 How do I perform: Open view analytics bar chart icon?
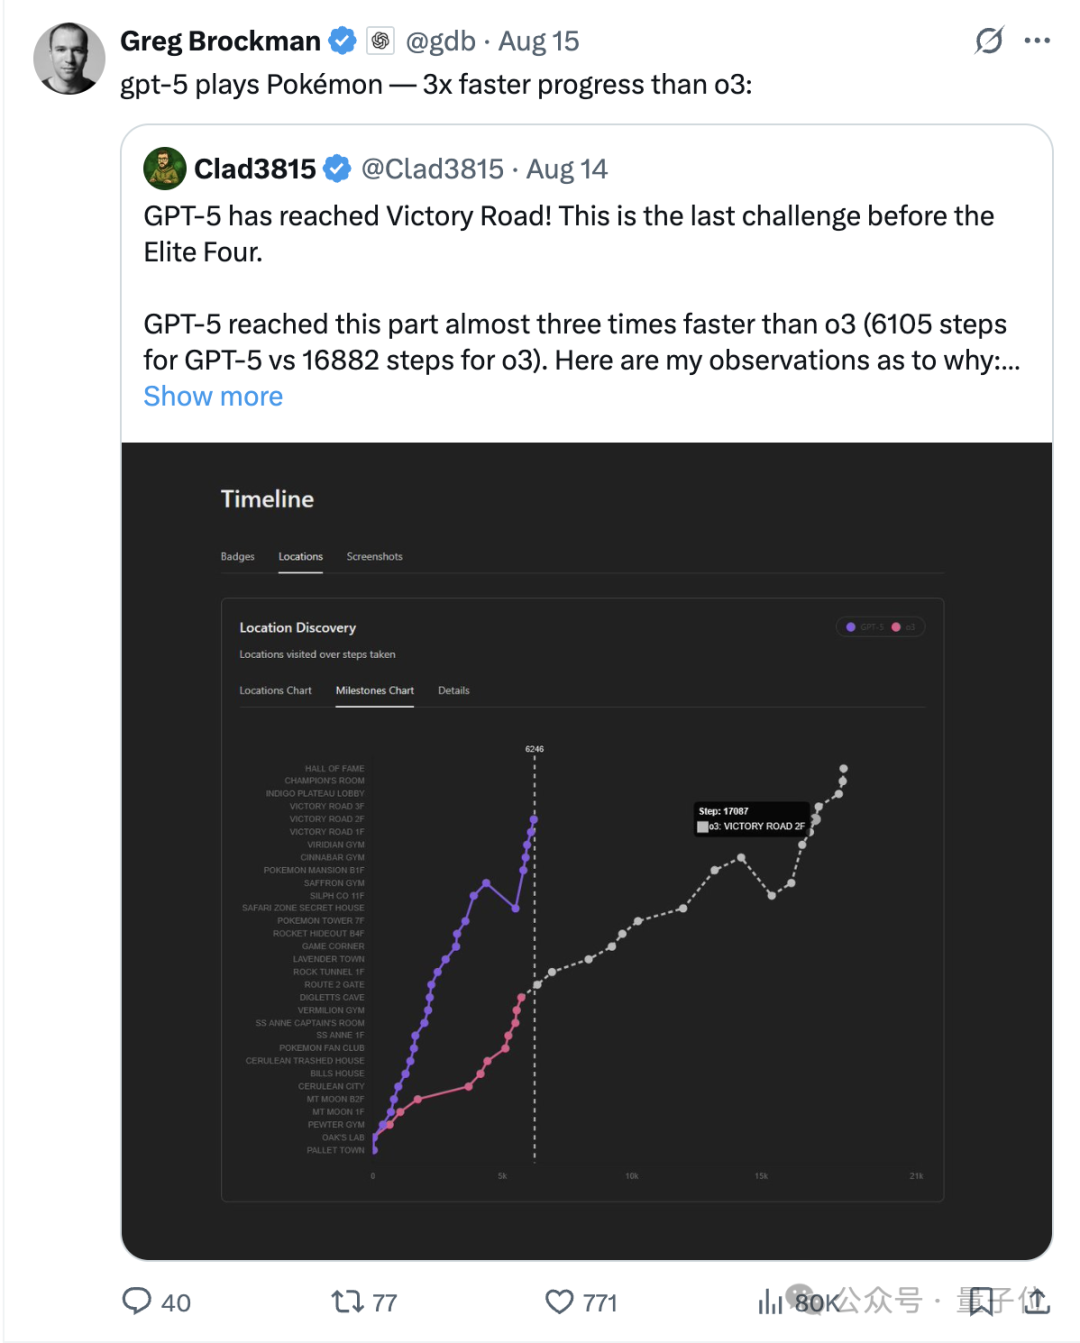770,1301
